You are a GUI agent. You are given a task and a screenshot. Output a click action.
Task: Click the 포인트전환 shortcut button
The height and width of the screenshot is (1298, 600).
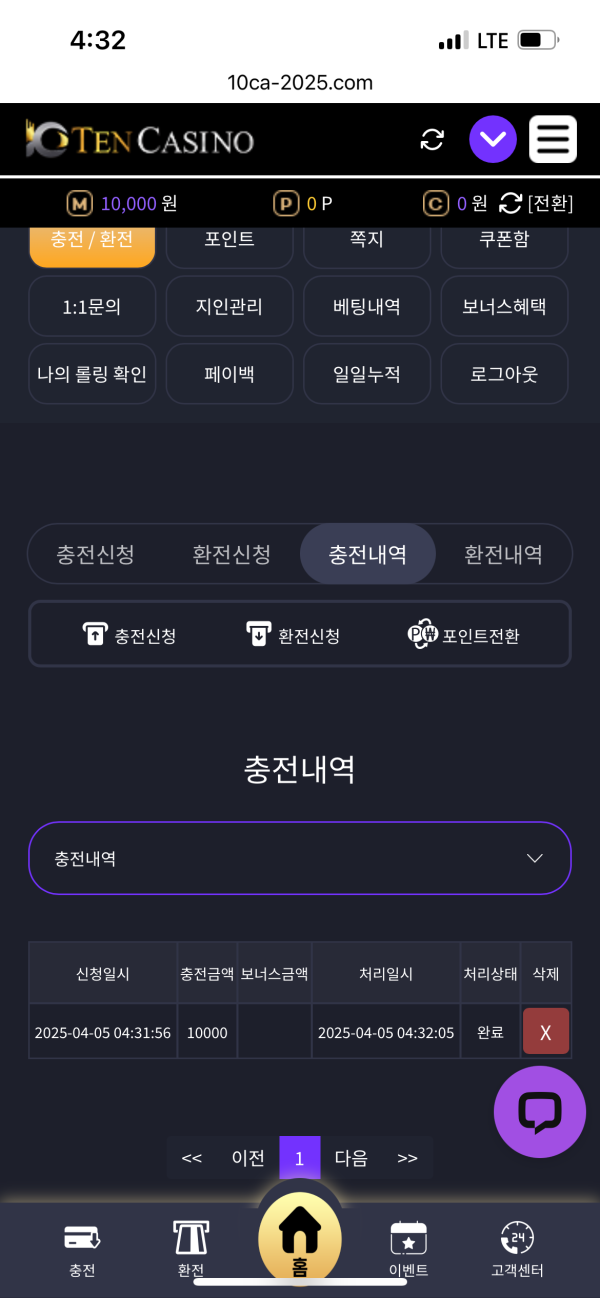(464, 634)
